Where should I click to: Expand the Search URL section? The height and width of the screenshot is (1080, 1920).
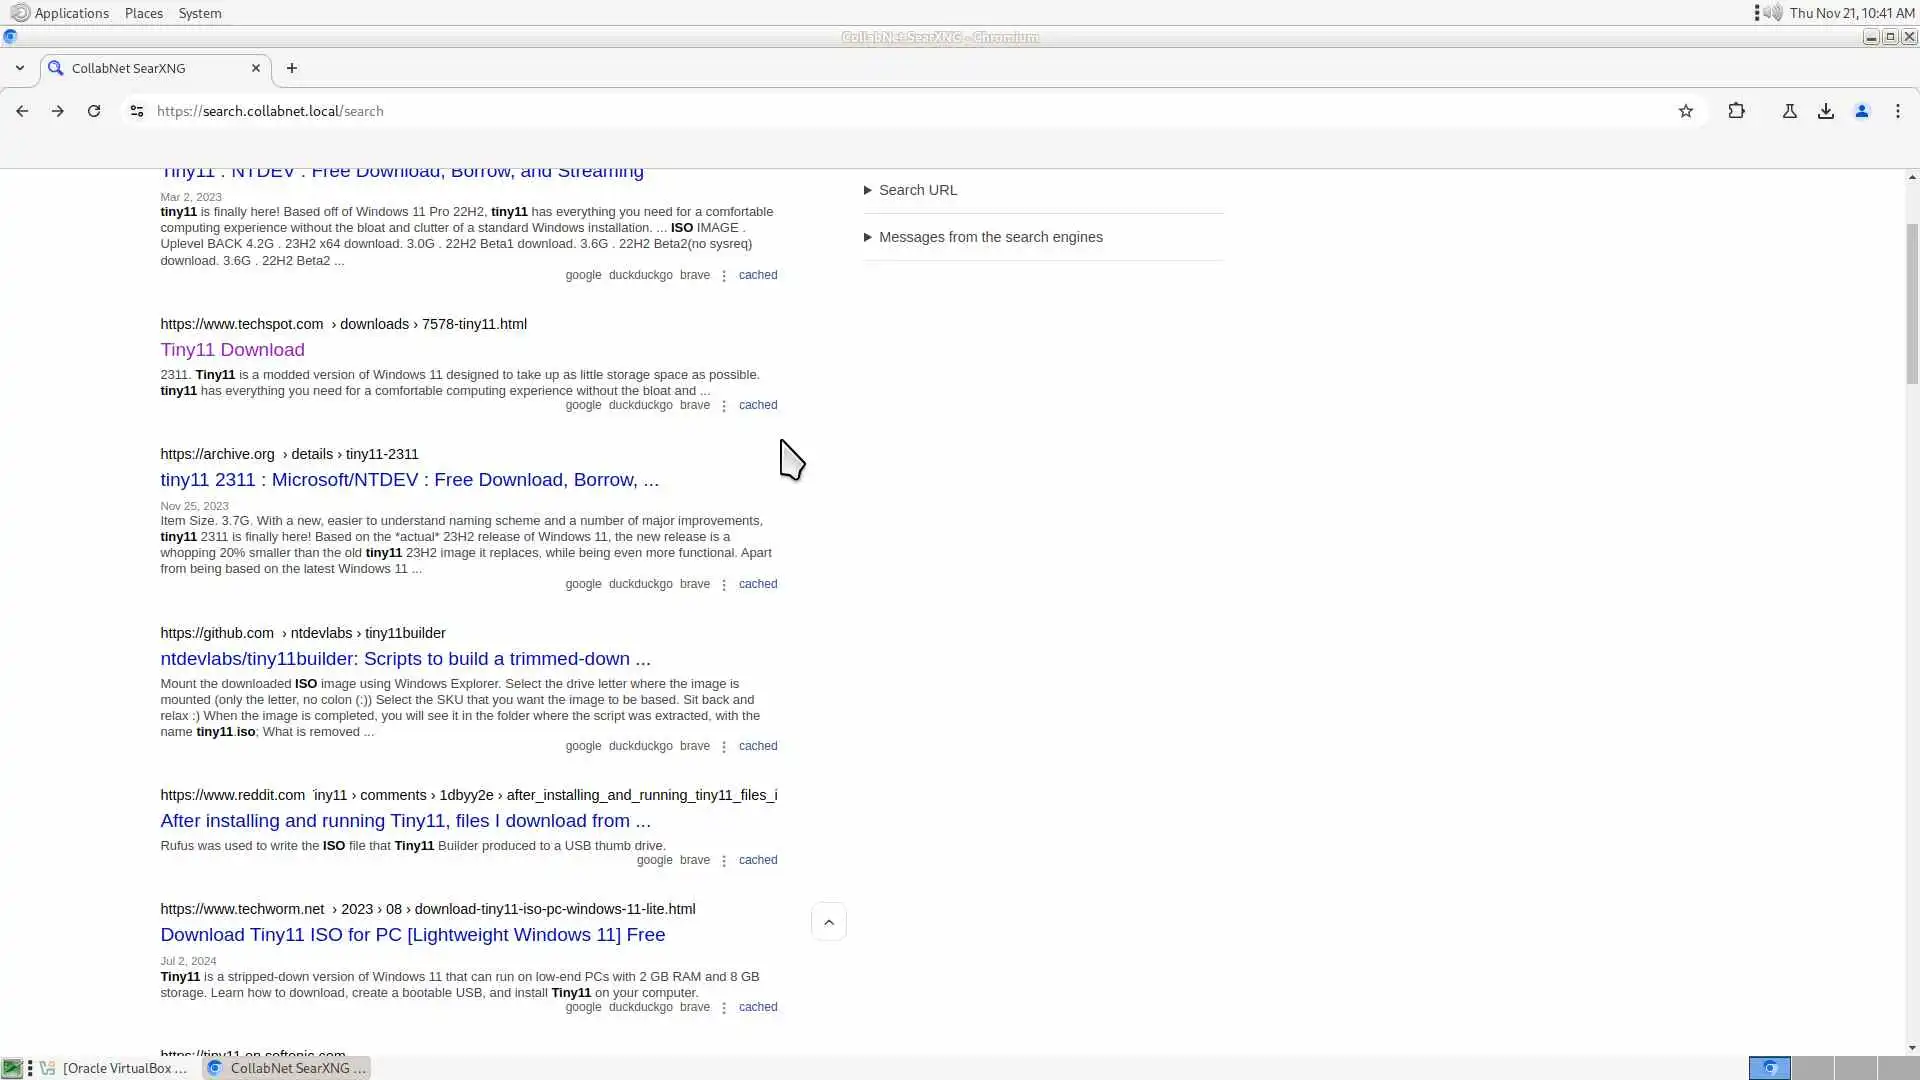[917, 190]
